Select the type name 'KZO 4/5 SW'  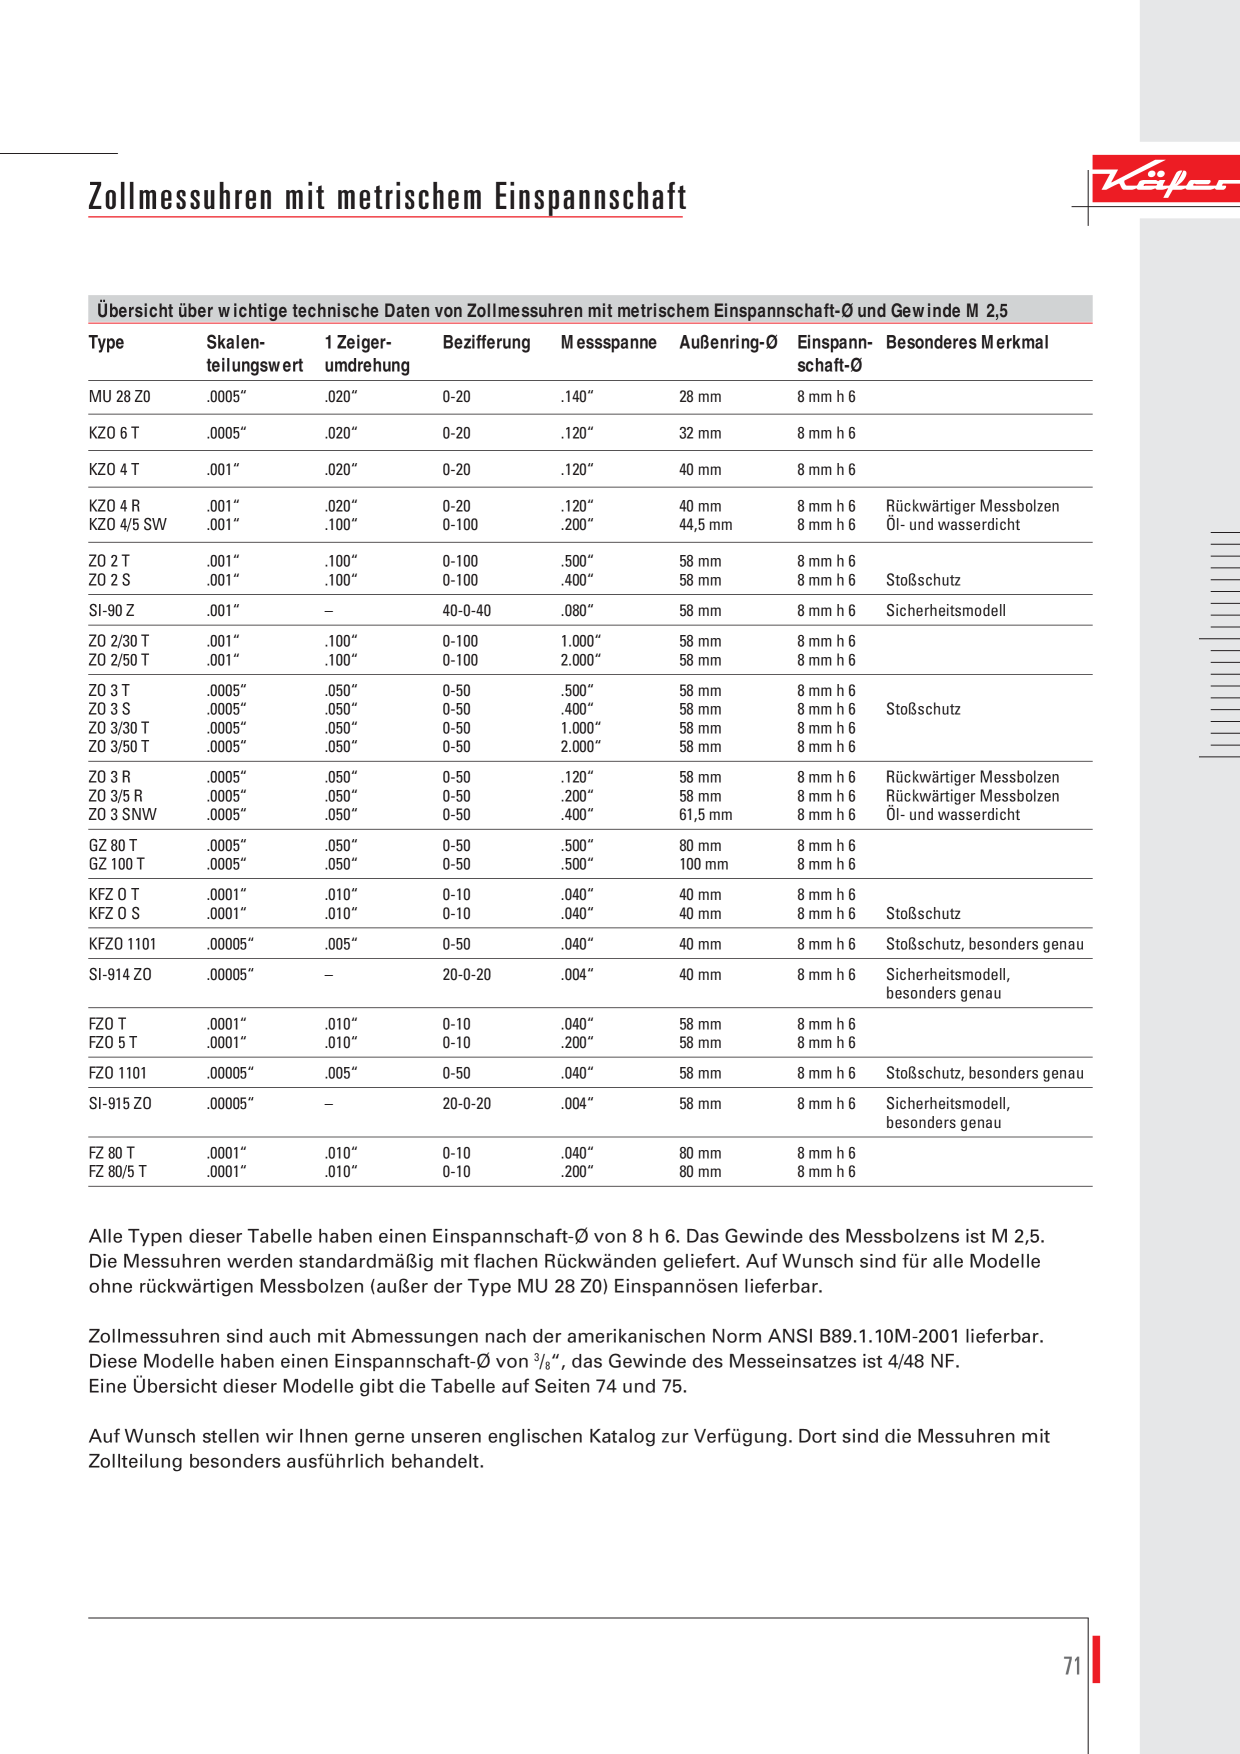[127, 525]
